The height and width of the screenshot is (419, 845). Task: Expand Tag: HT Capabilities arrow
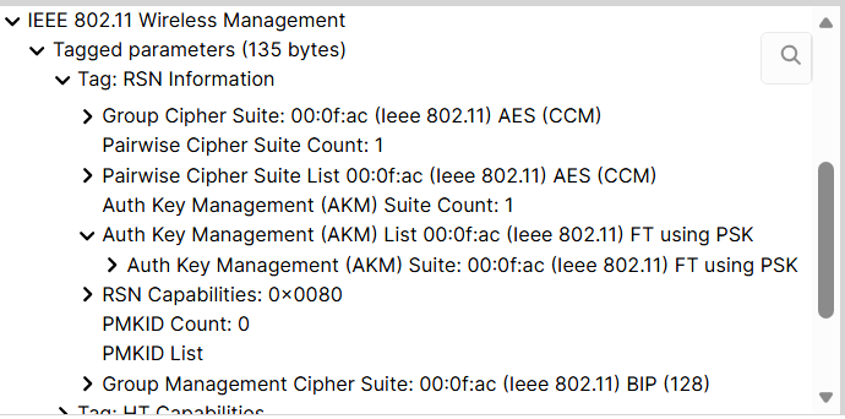(63, 411)
